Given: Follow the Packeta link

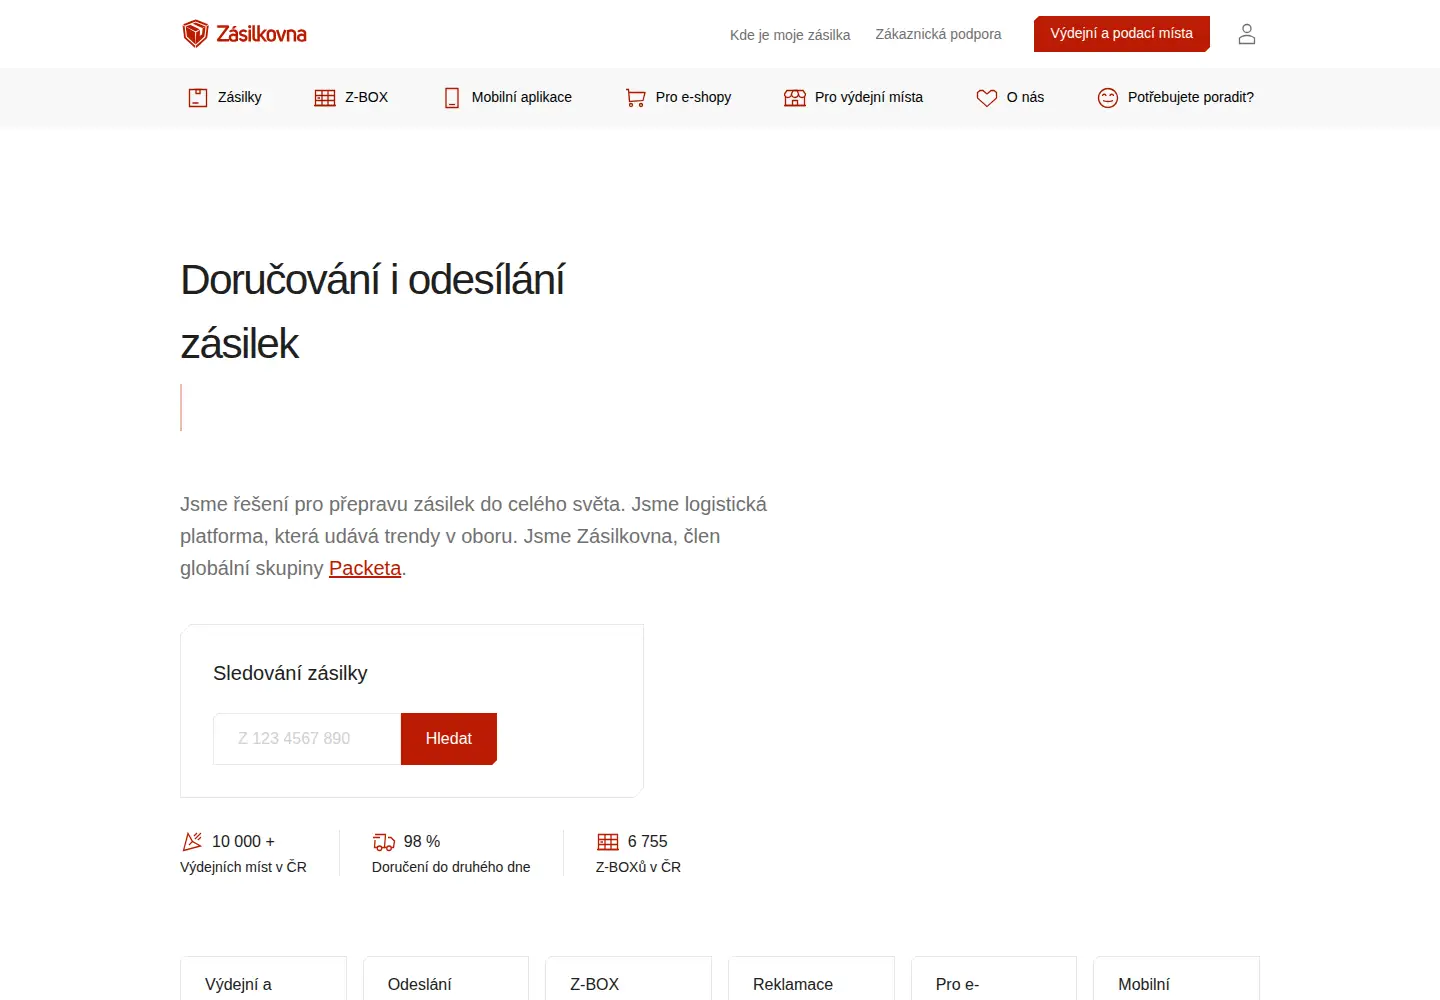Looking at the screenshot, I should coord(365,568).
